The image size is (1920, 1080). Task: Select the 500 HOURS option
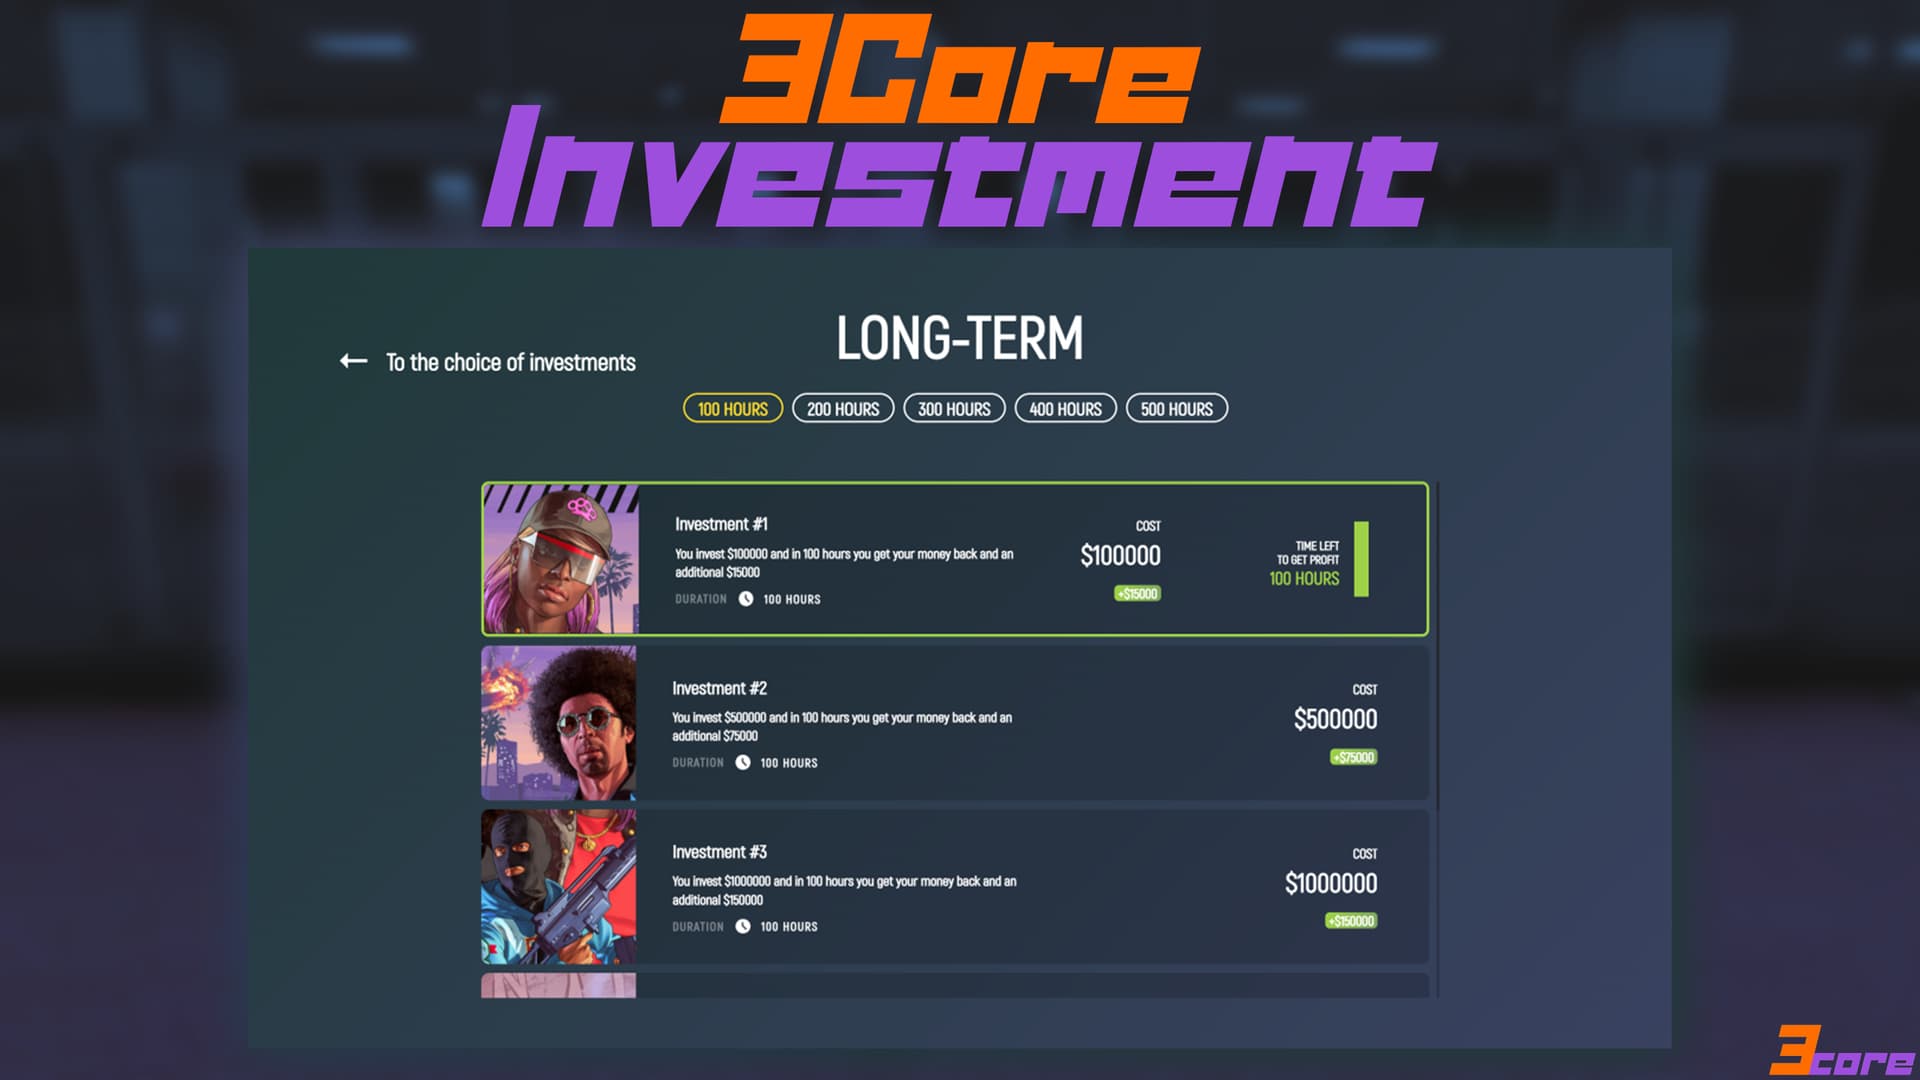point(1177,408)
